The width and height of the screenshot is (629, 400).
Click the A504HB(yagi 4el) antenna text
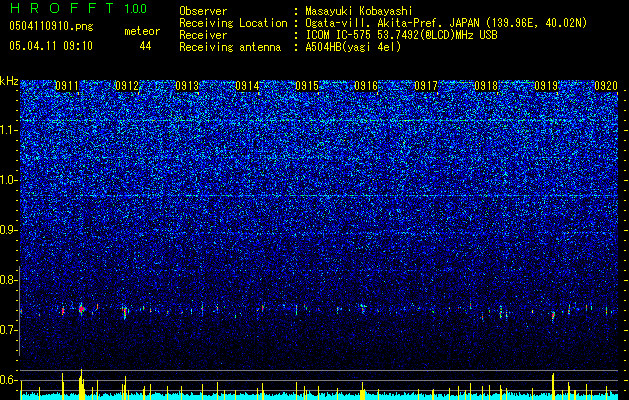[x=353, y=47]
